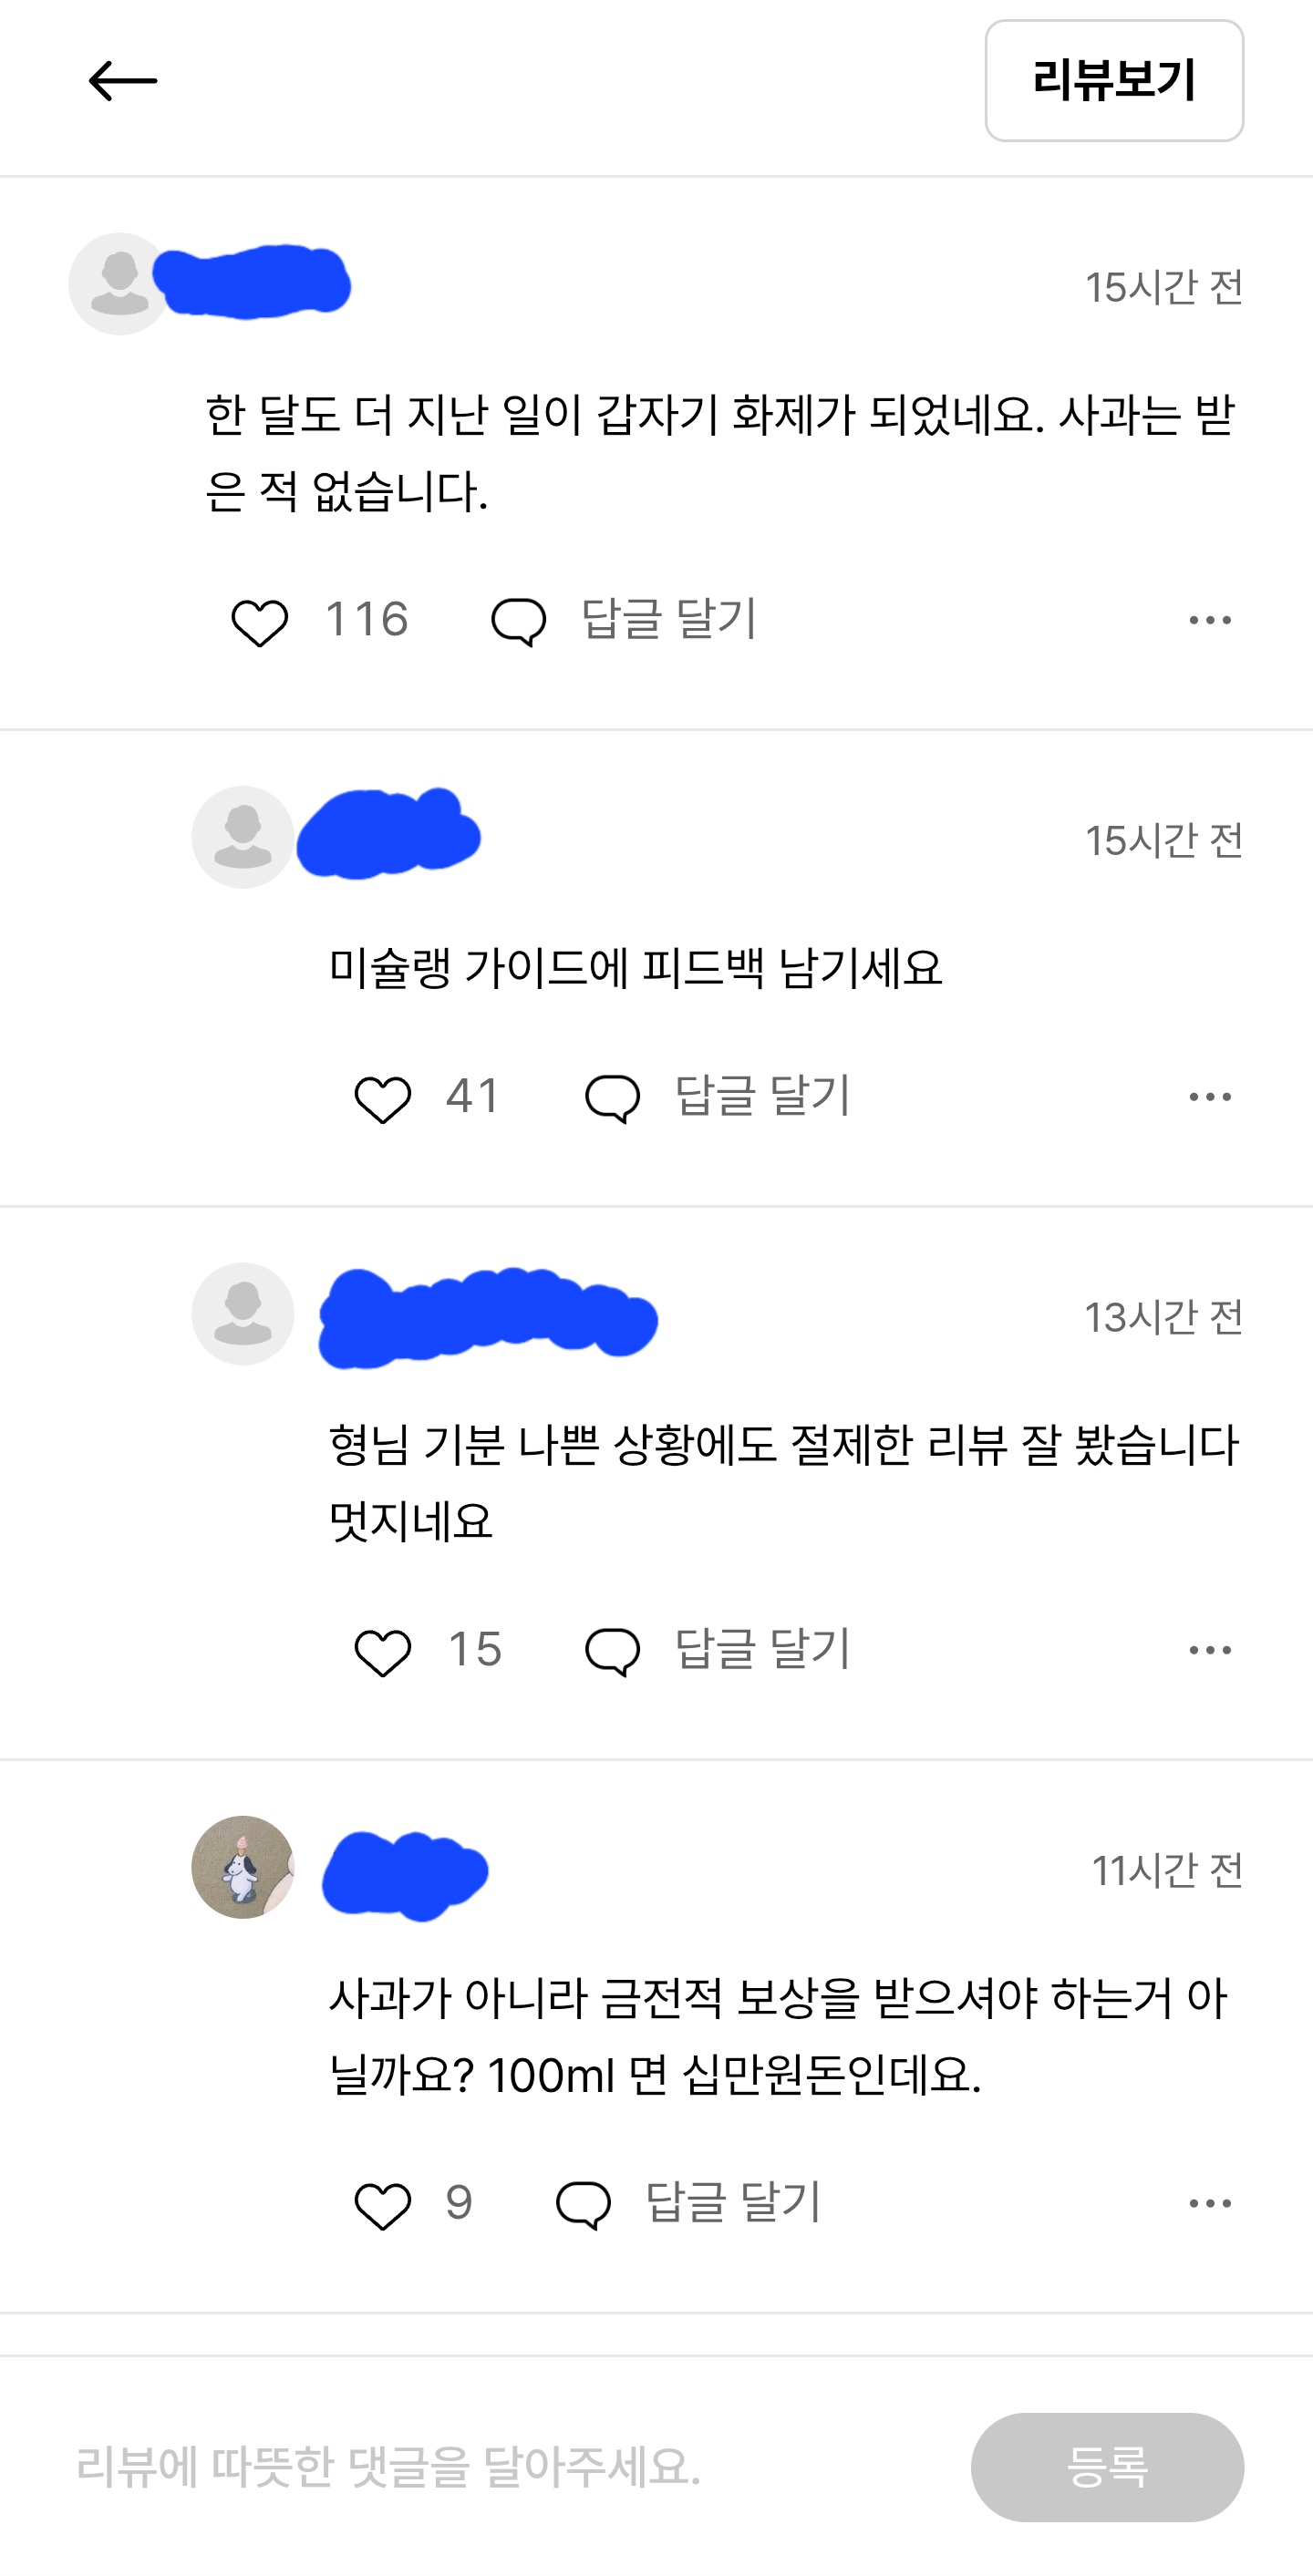Tap the heart on the 9-likes comment

[x=383, y=2205]
